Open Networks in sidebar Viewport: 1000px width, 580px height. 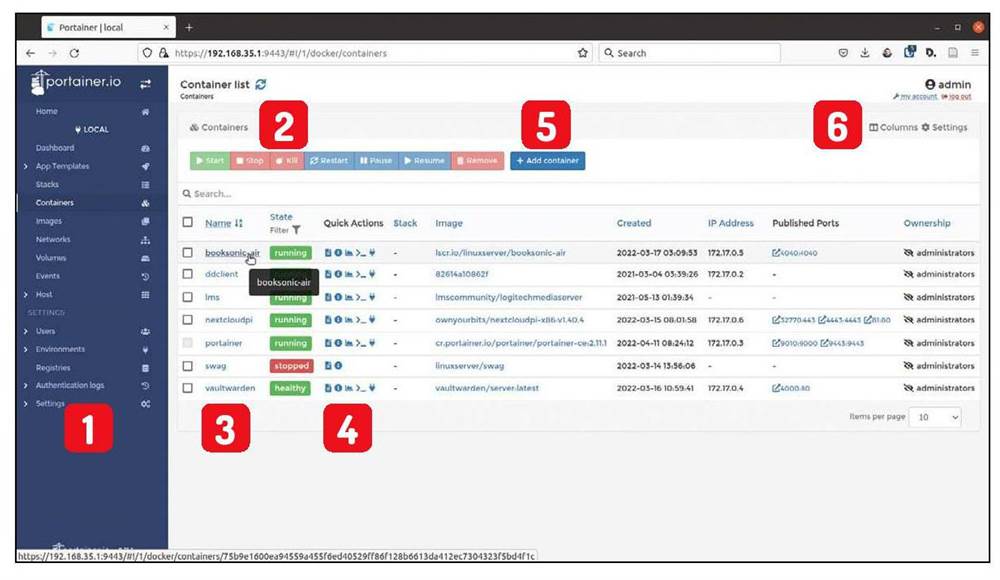[x=53, y=239]
